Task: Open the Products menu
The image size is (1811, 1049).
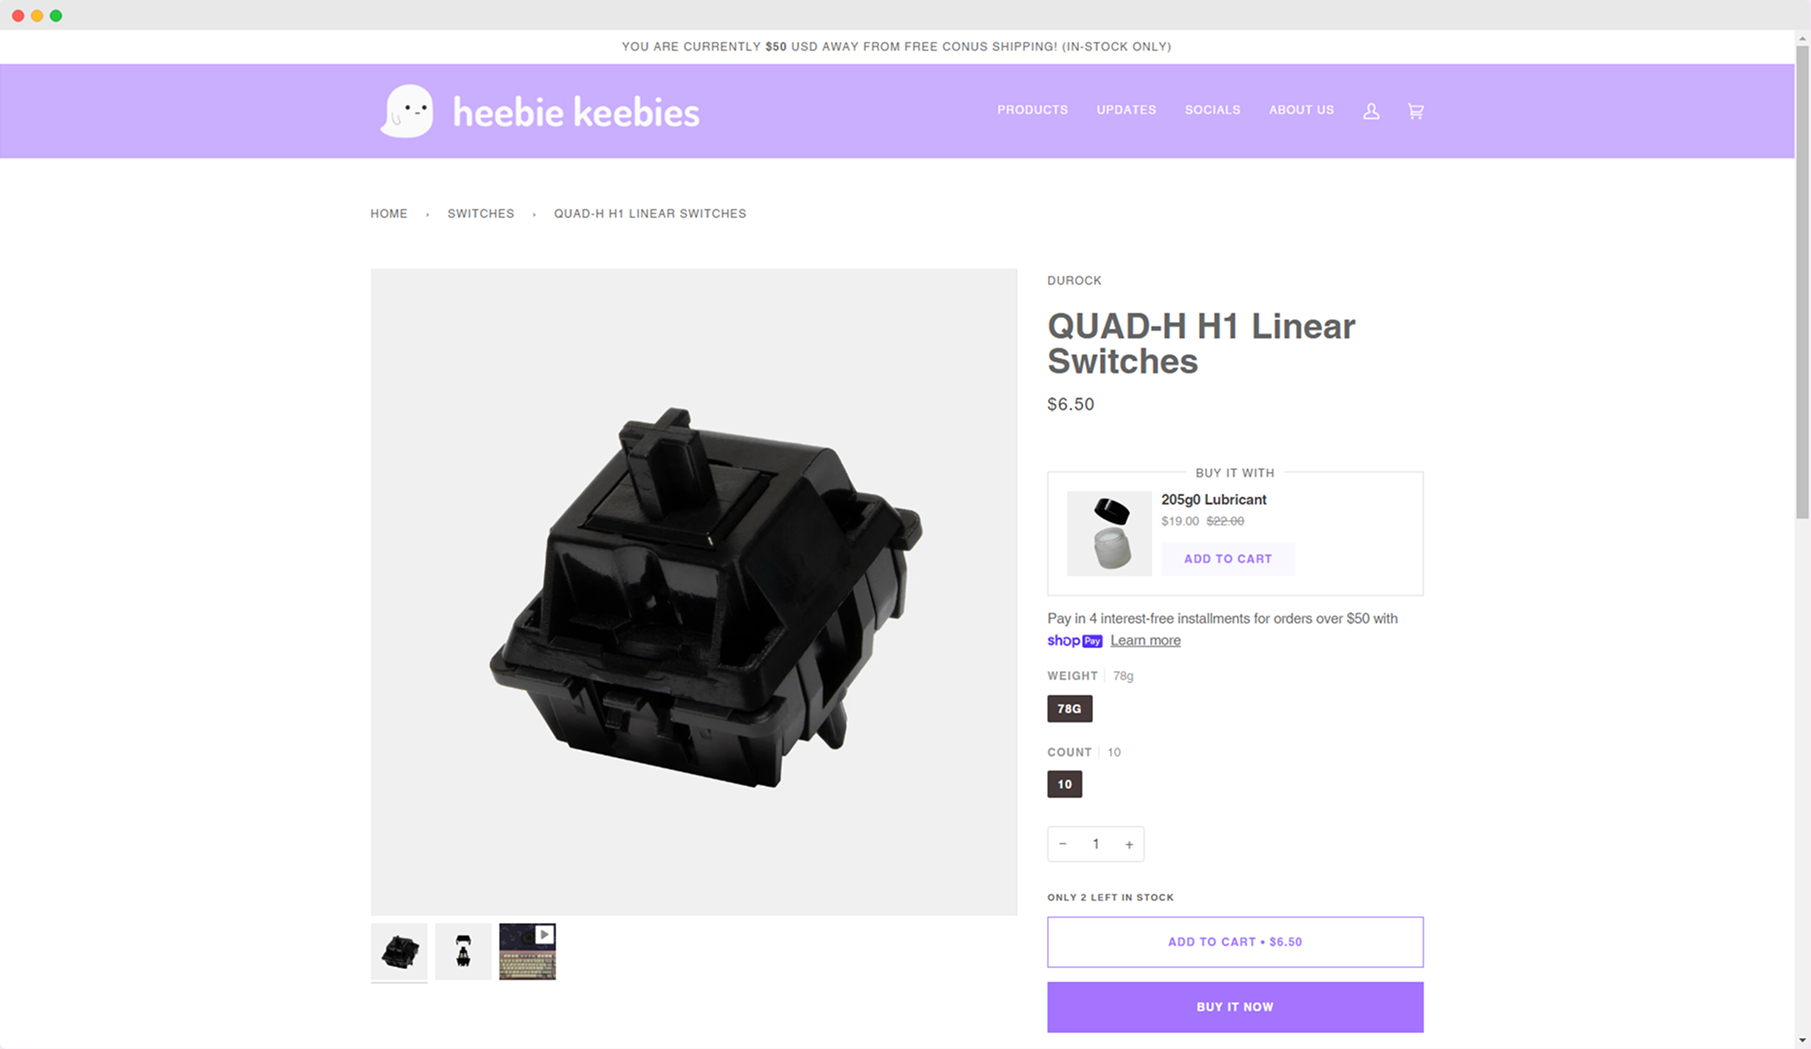Action: 1032,110
